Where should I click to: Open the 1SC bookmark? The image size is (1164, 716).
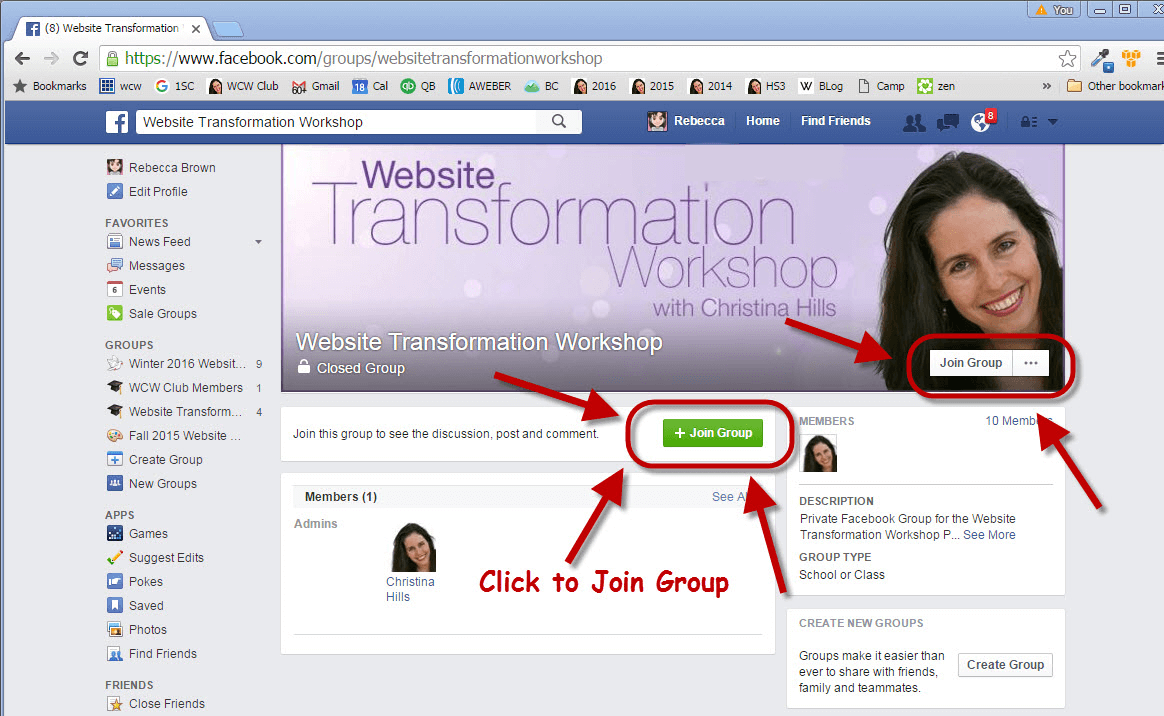click(x=174, y=86)
